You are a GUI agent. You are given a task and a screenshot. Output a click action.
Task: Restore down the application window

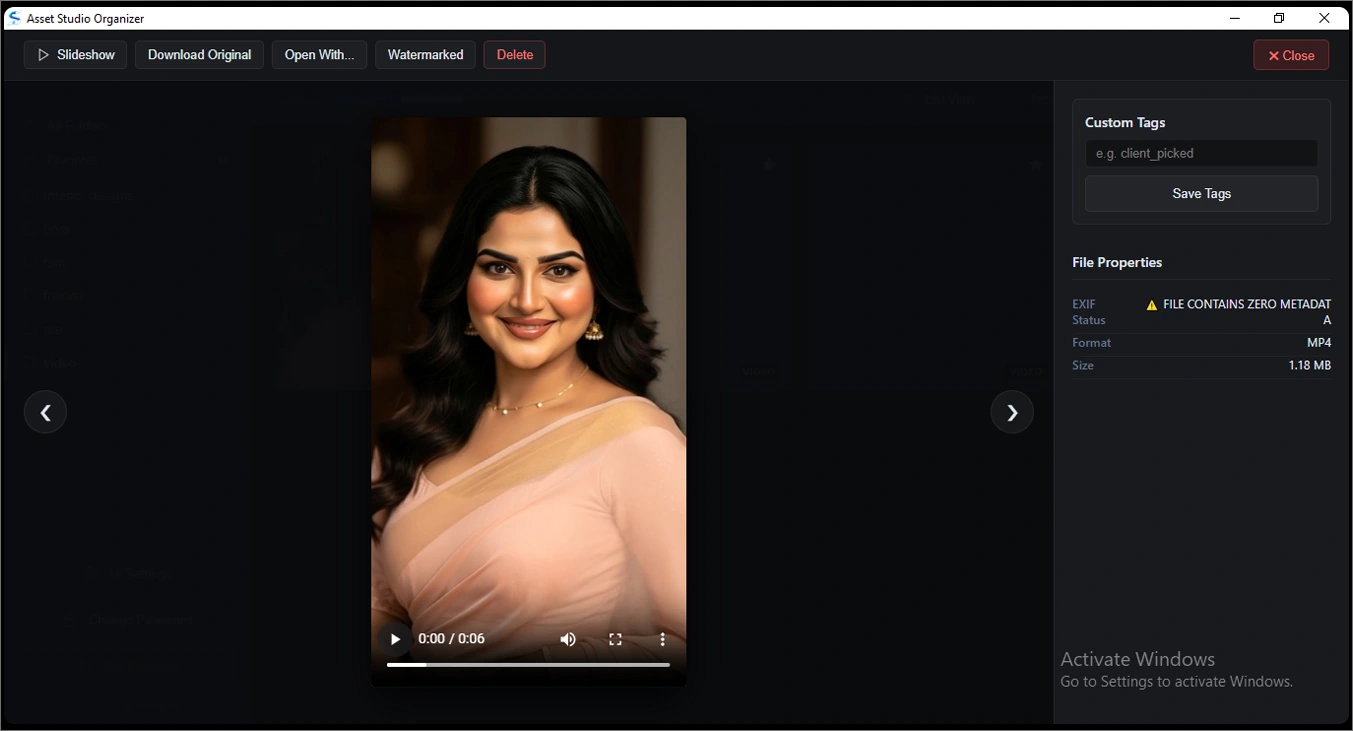[1279, 18]
